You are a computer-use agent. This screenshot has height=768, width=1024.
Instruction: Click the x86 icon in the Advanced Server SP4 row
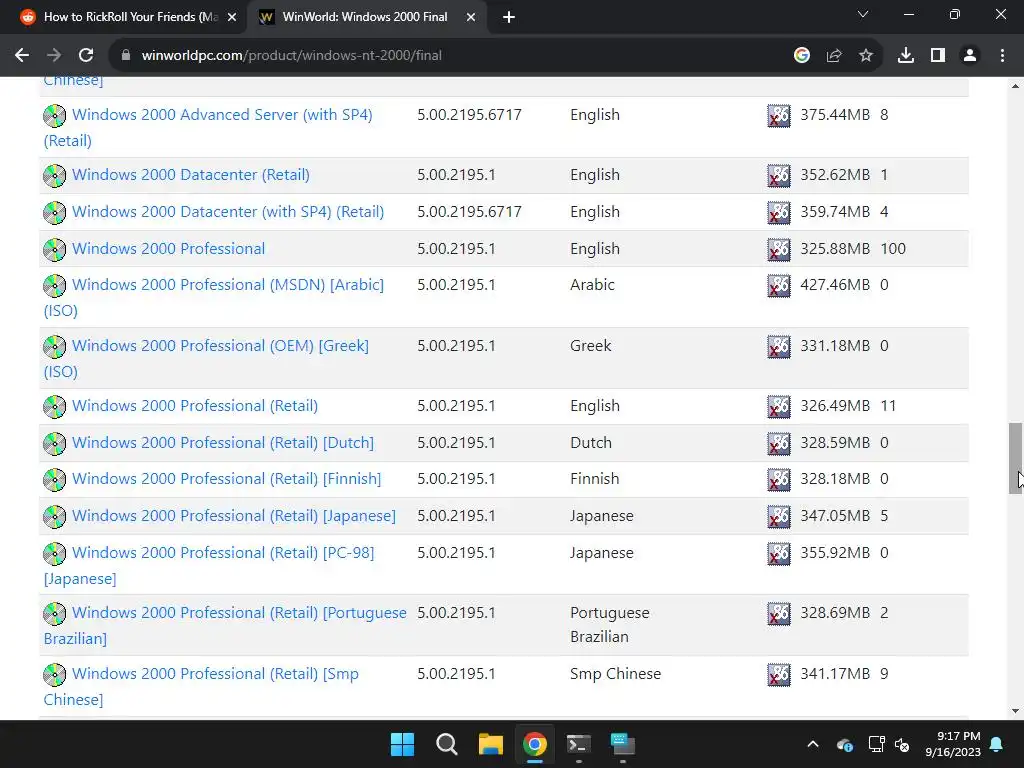click(778, 116)
